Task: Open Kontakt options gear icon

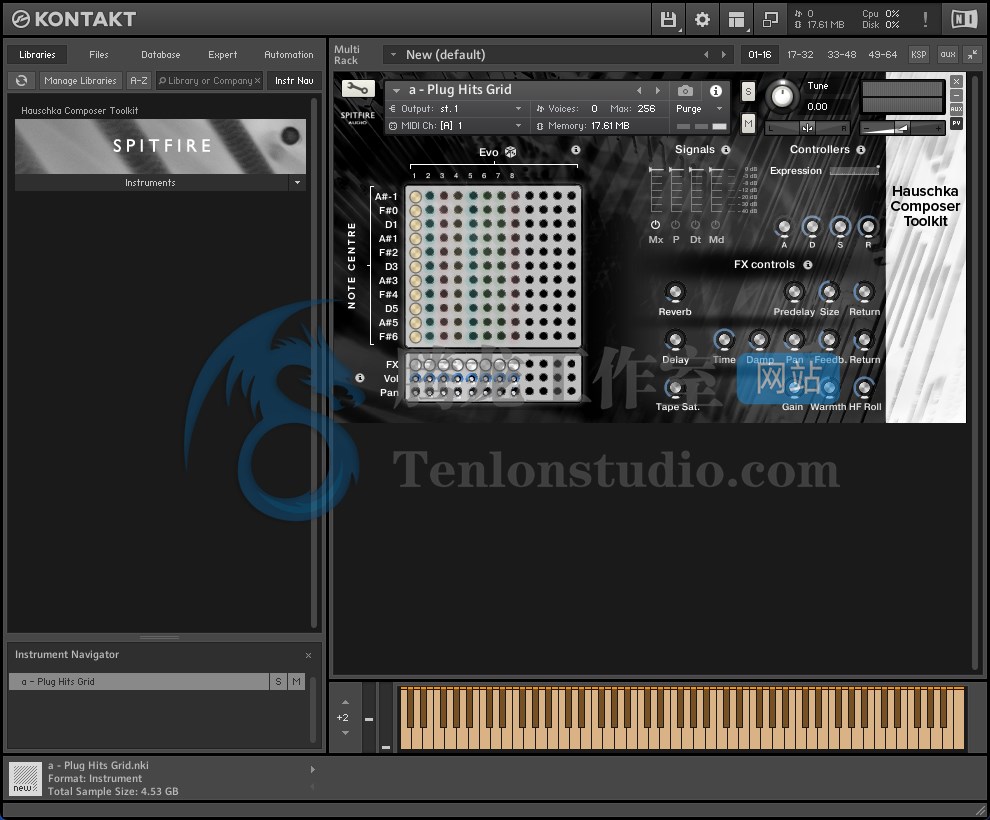Action: tap(702, 20)
